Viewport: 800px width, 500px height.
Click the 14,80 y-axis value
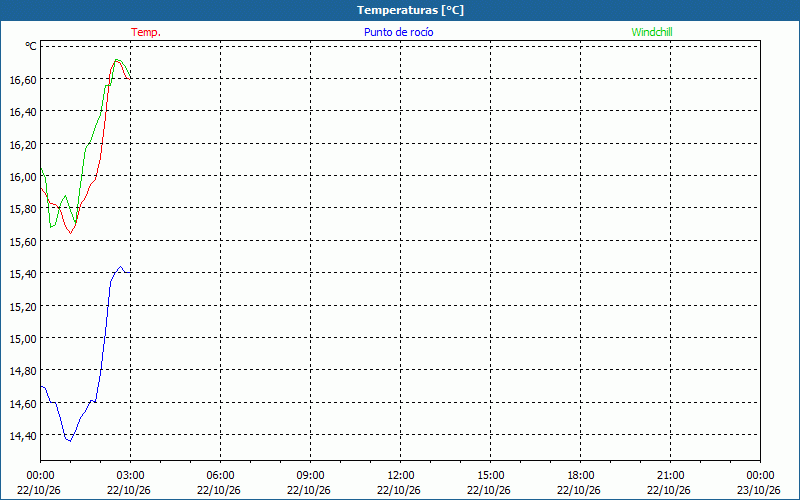tap(23, 371)
